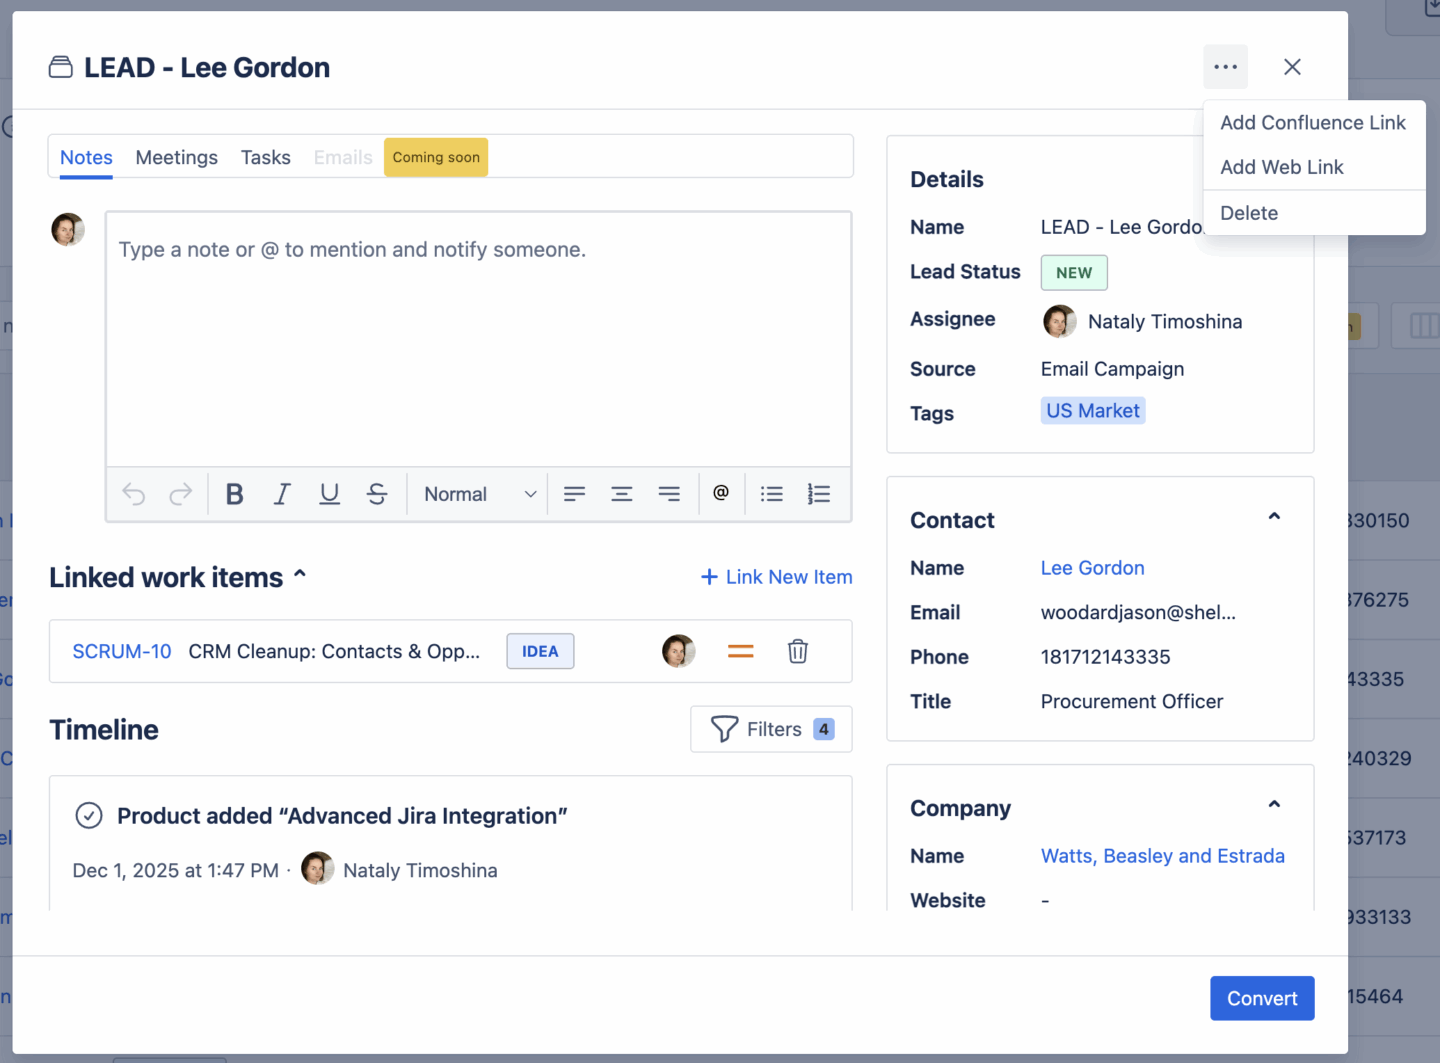This screenshot has height=1063, width=1440.
Task: Toggle bold formatting in the note editor
Action: click(x=234, y=493)
